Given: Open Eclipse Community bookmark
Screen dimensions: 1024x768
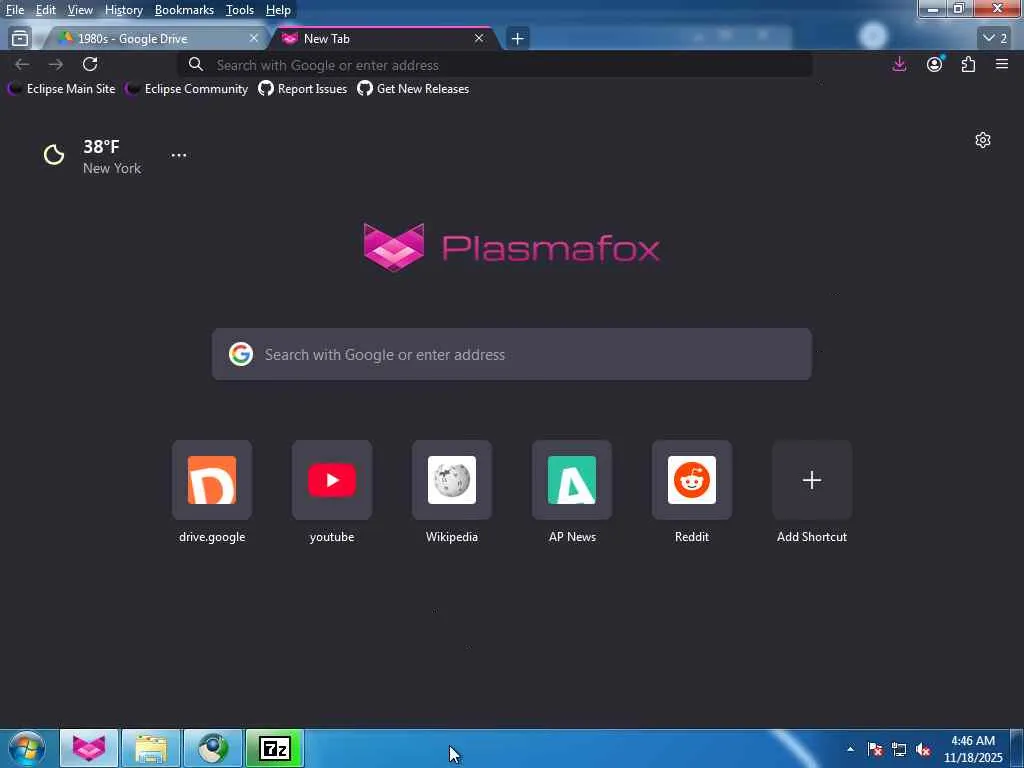Looking at the screenshot, I should click(x=186, y=89).
